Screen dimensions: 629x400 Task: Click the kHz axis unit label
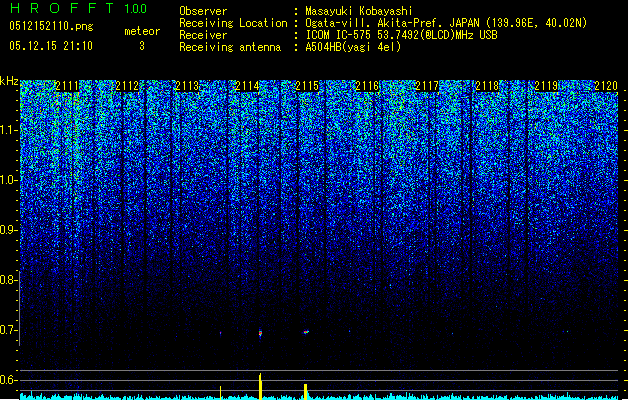(x=9, y=81)
